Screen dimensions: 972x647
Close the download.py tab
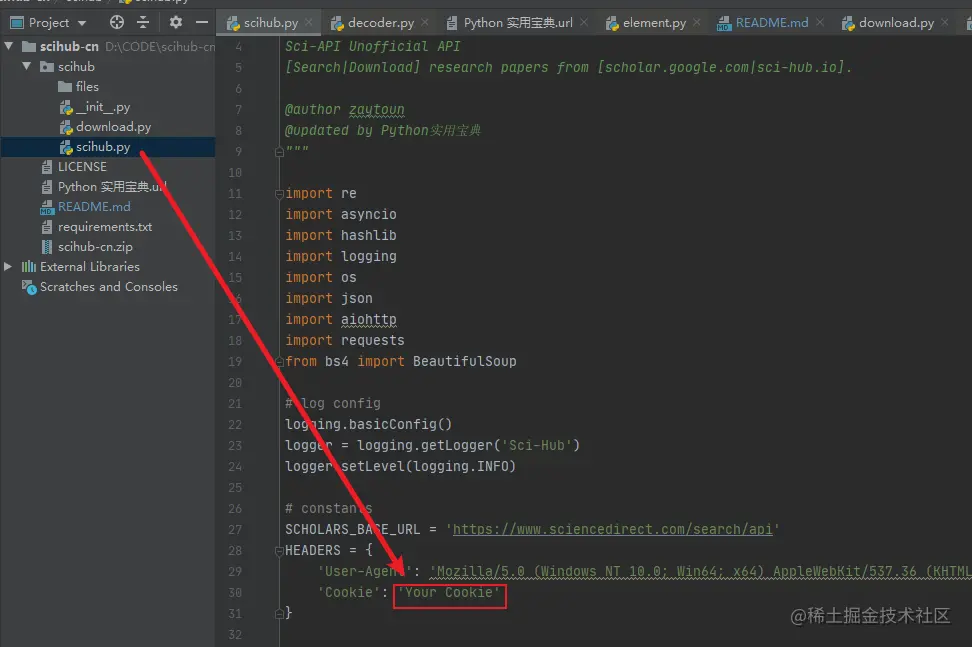(945, 22)
